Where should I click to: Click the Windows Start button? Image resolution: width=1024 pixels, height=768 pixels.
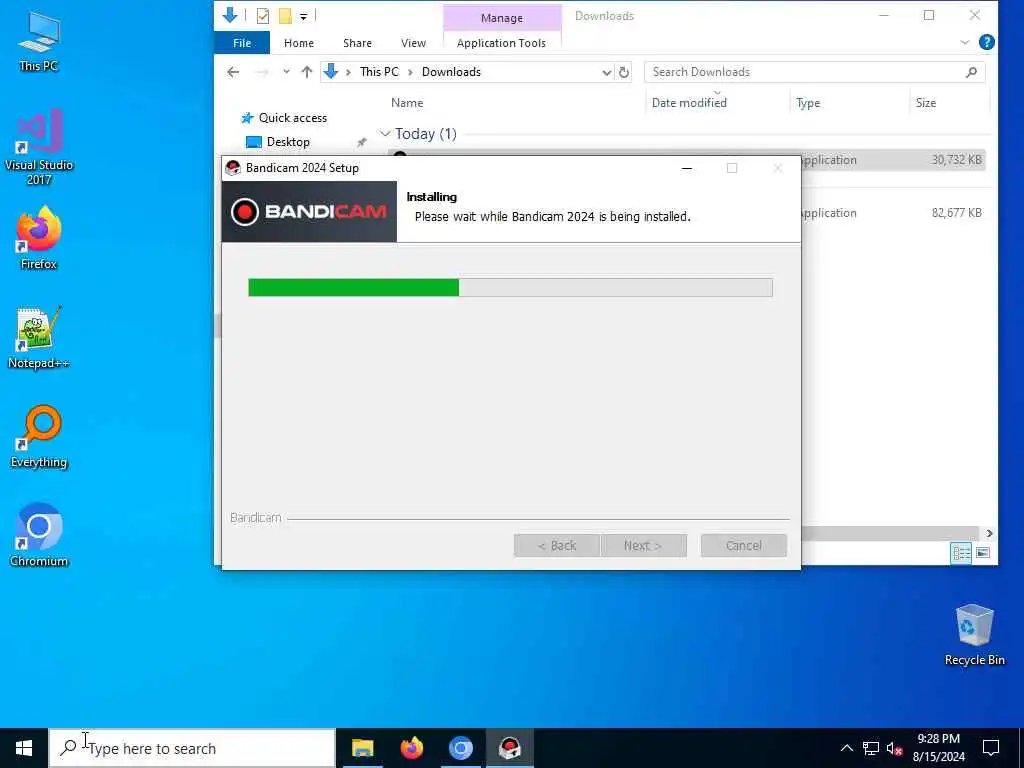[x=24, y=748]
